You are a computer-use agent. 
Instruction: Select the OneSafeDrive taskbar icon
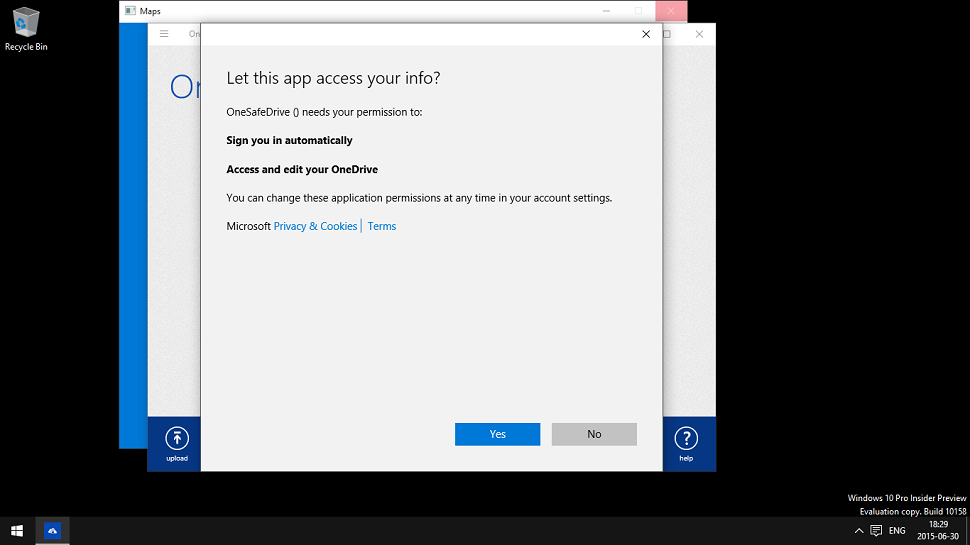[52, 530]
